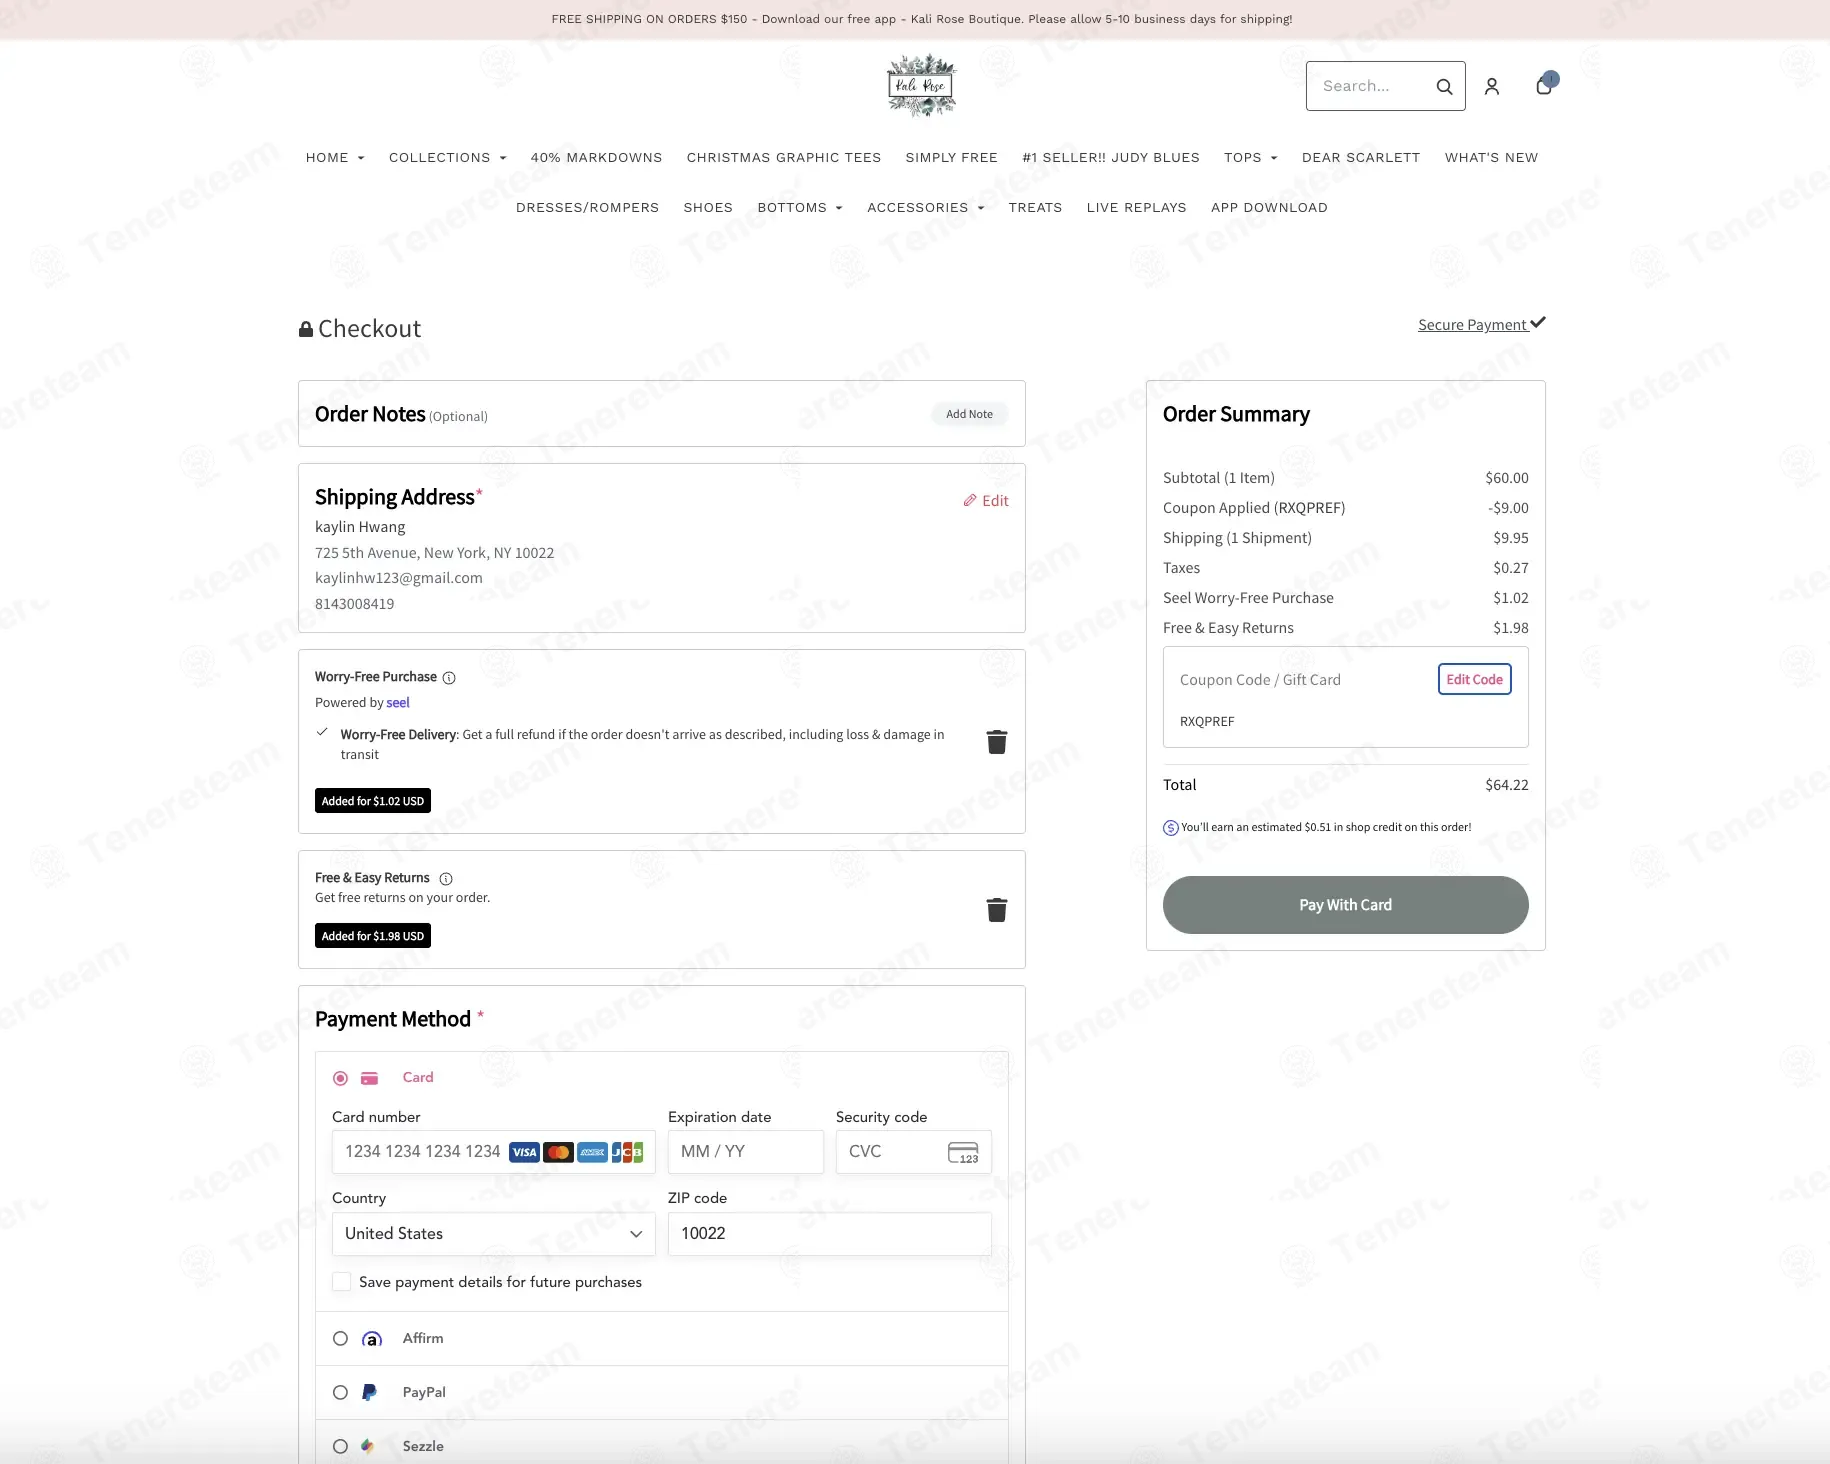Open DRESSES/ROMPERS menu item
The width and height of the screenshot is (1830, 1464).
587,208
